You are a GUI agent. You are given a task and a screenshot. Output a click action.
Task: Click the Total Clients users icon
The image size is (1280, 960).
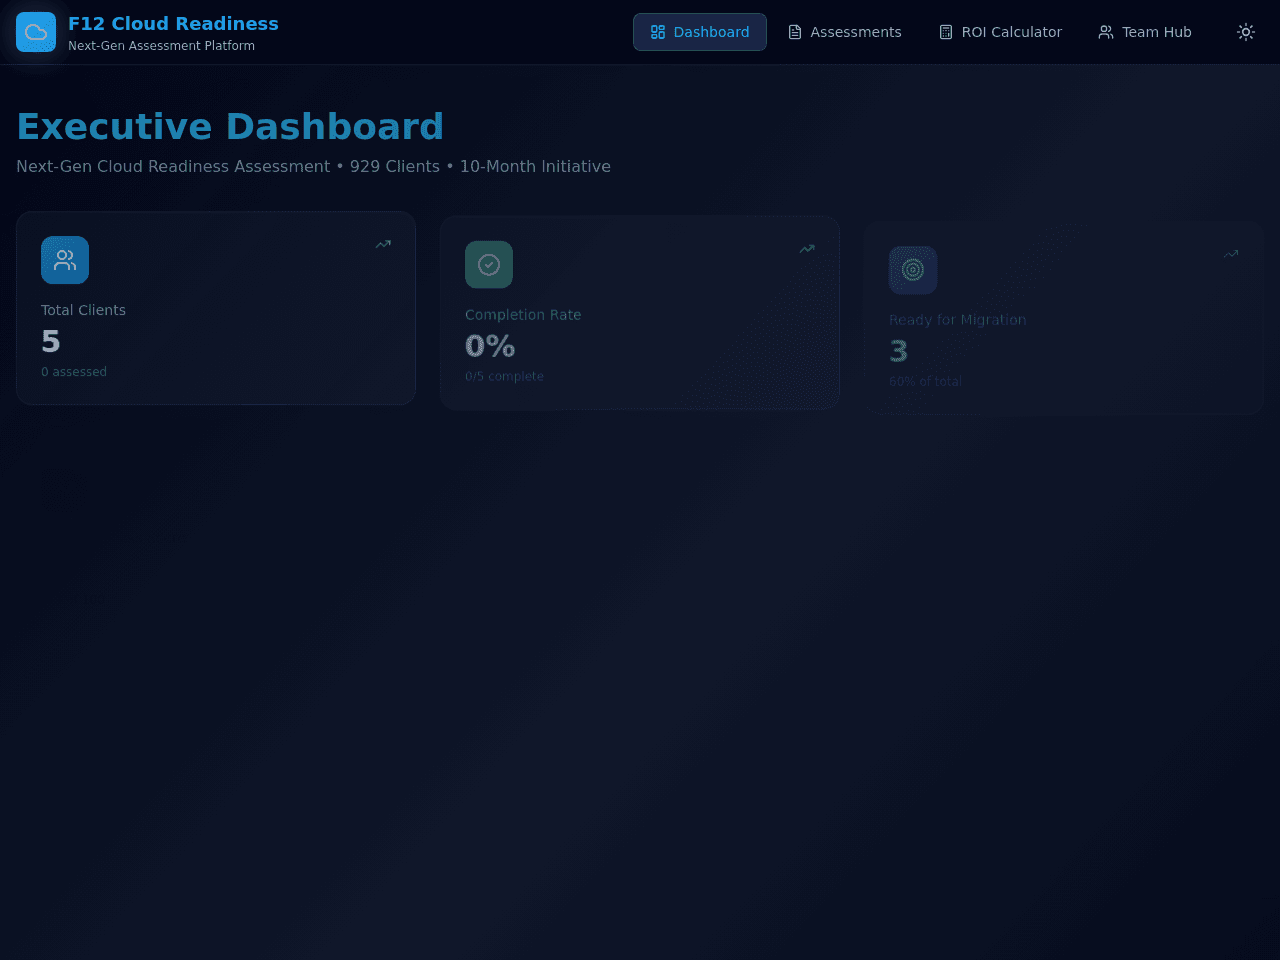[x=65, y=260]
